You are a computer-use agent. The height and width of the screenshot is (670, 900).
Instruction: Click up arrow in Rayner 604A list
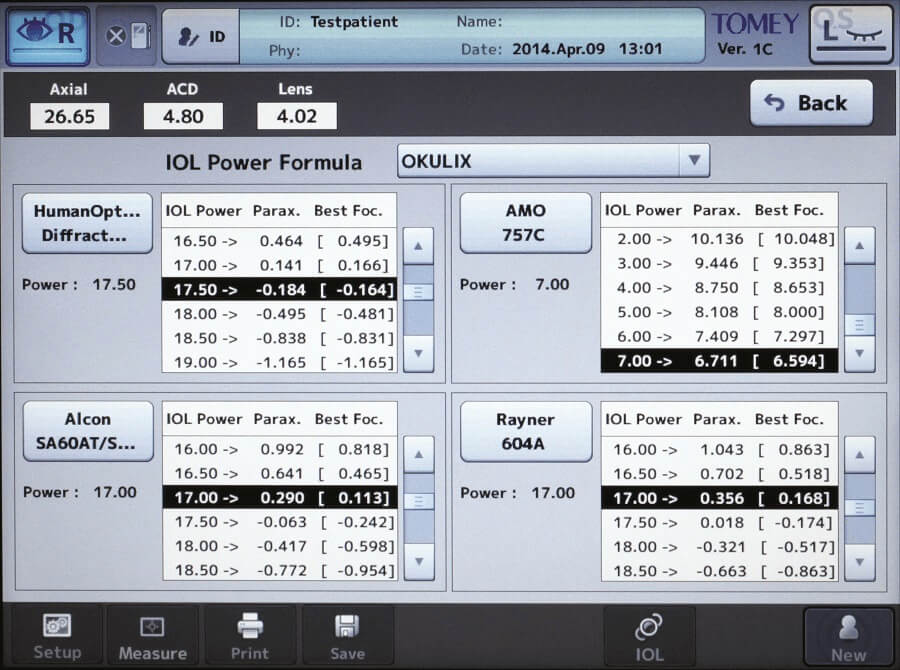860,455
